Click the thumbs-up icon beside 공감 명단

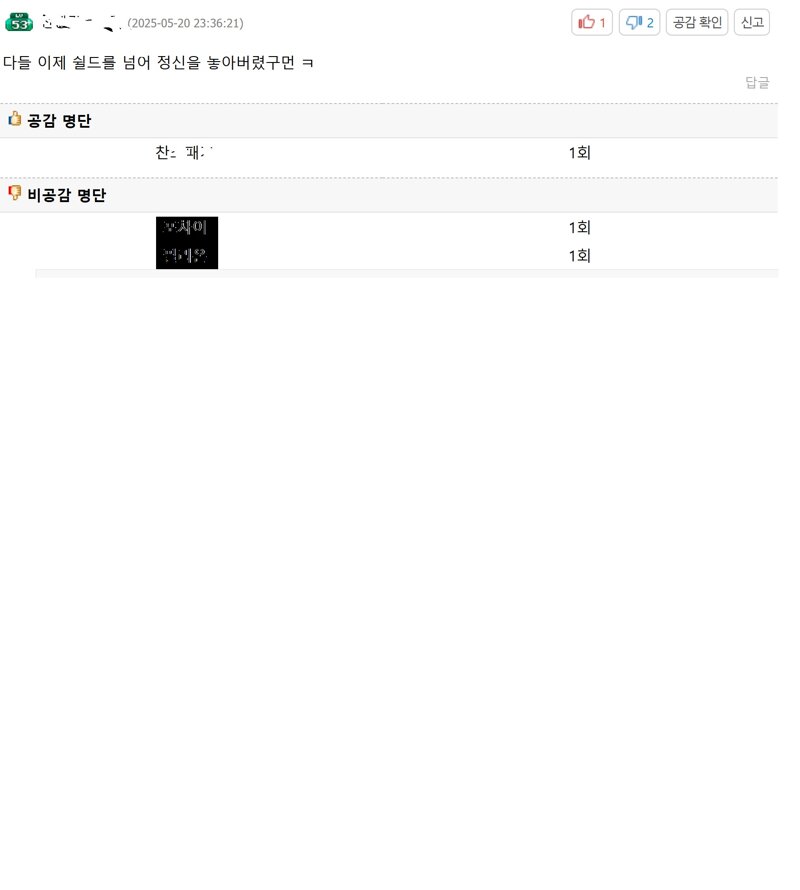14,119
